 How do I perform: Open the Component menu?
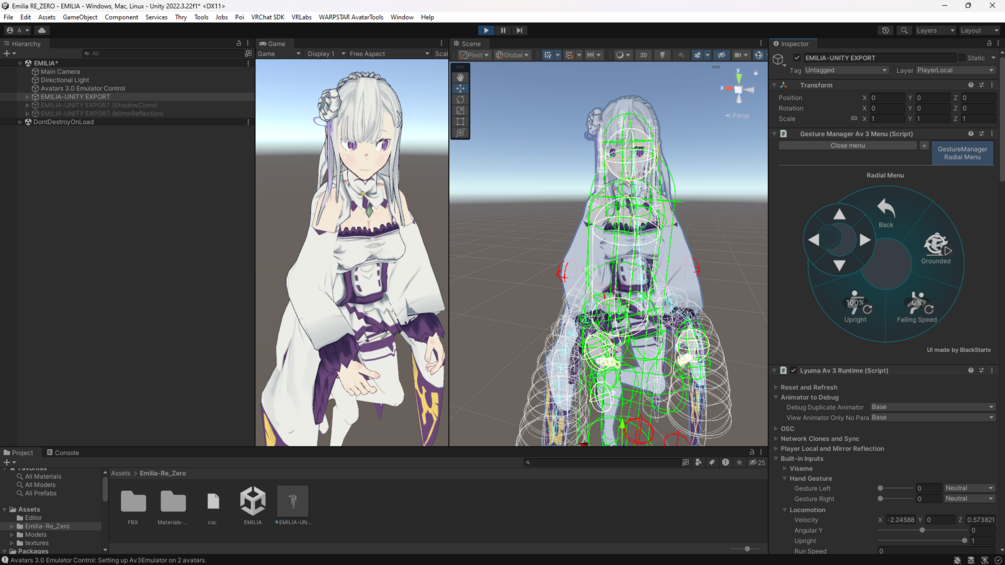[x=121, y=17]
